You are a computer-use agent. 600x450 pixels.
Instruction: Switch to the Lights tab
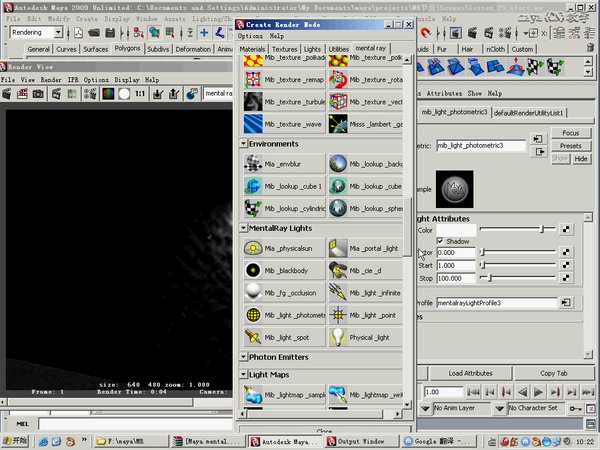point(312,49)
